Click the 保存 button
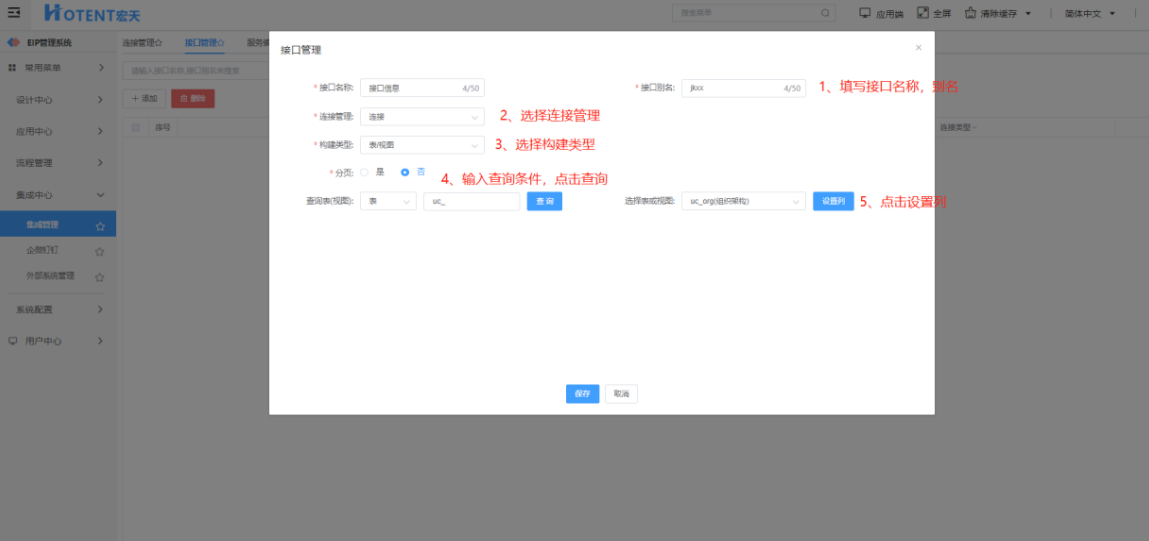The image size is (1149, 541). tap(583, 394)
